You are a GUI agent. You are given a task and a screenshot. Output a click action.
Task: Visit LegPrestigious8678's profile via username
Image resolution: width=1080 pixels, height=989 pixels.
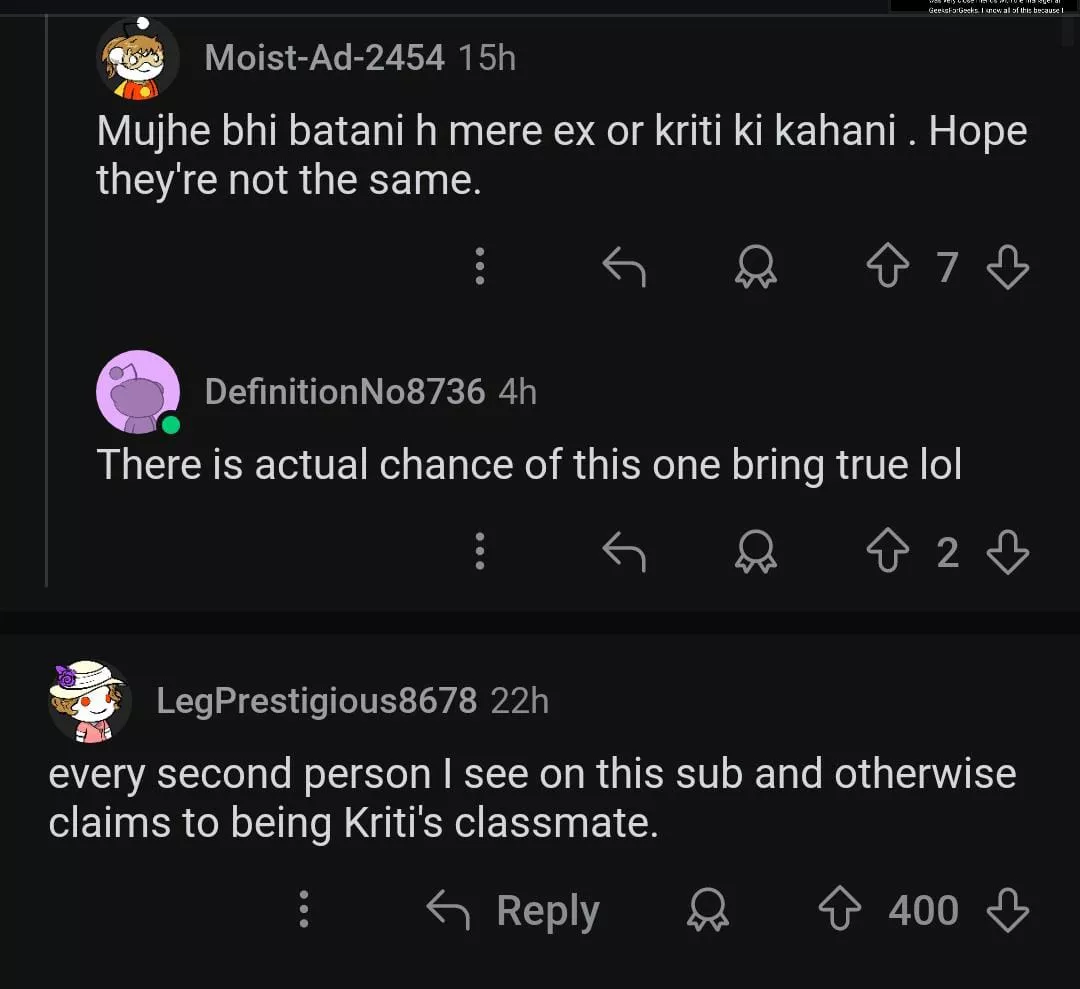pyautogui.click(x=316, y=701)
